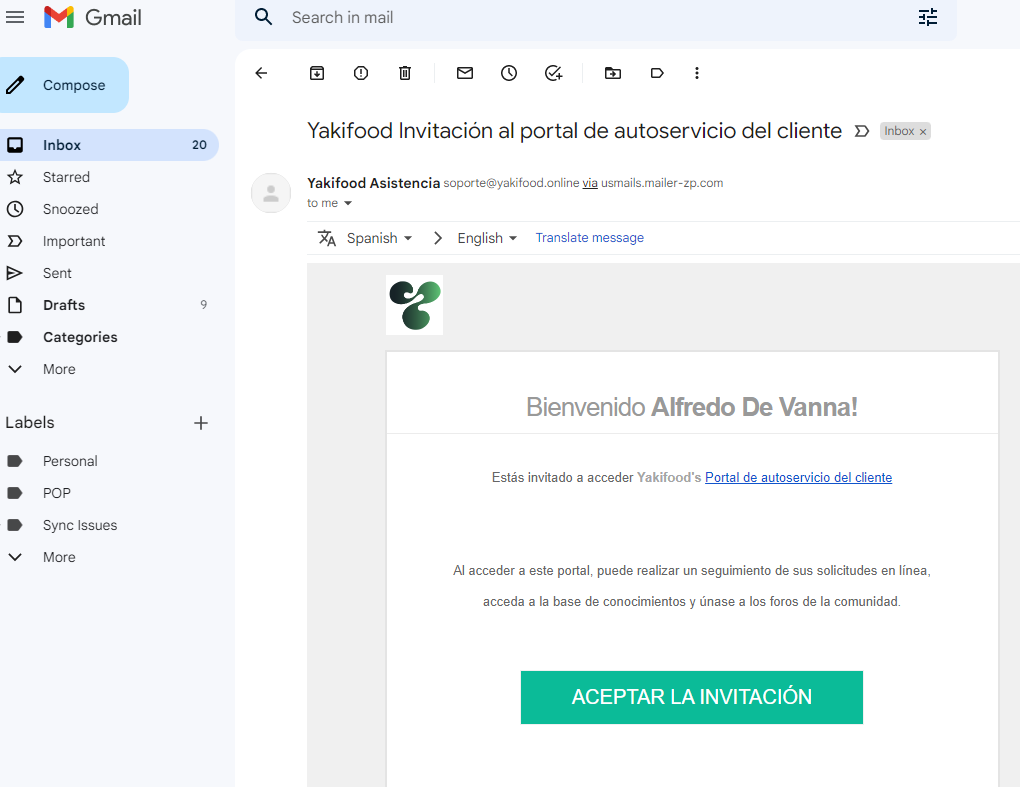The image size is (1020, 787).
Task: Go to the Sent folder
Action: pos(57,273)
